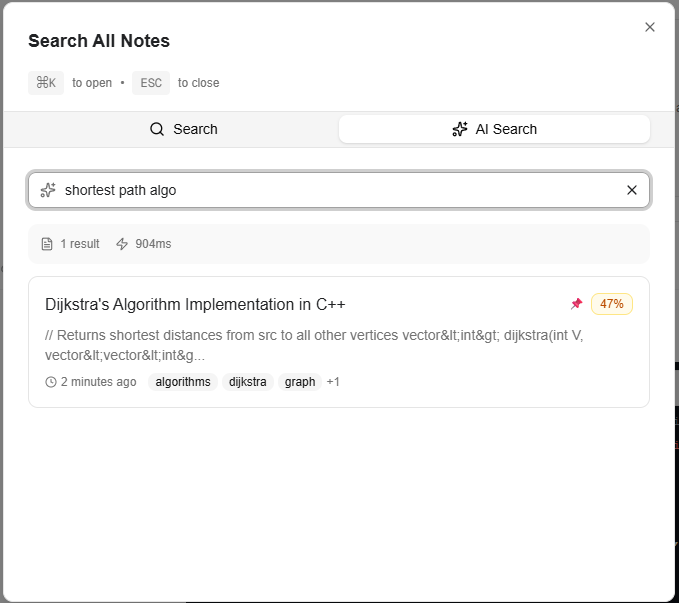The width and height of the screenshot is (679, 603).
Task: Click the ⌘K shortcut key badge
Action: tap(46, 83)
